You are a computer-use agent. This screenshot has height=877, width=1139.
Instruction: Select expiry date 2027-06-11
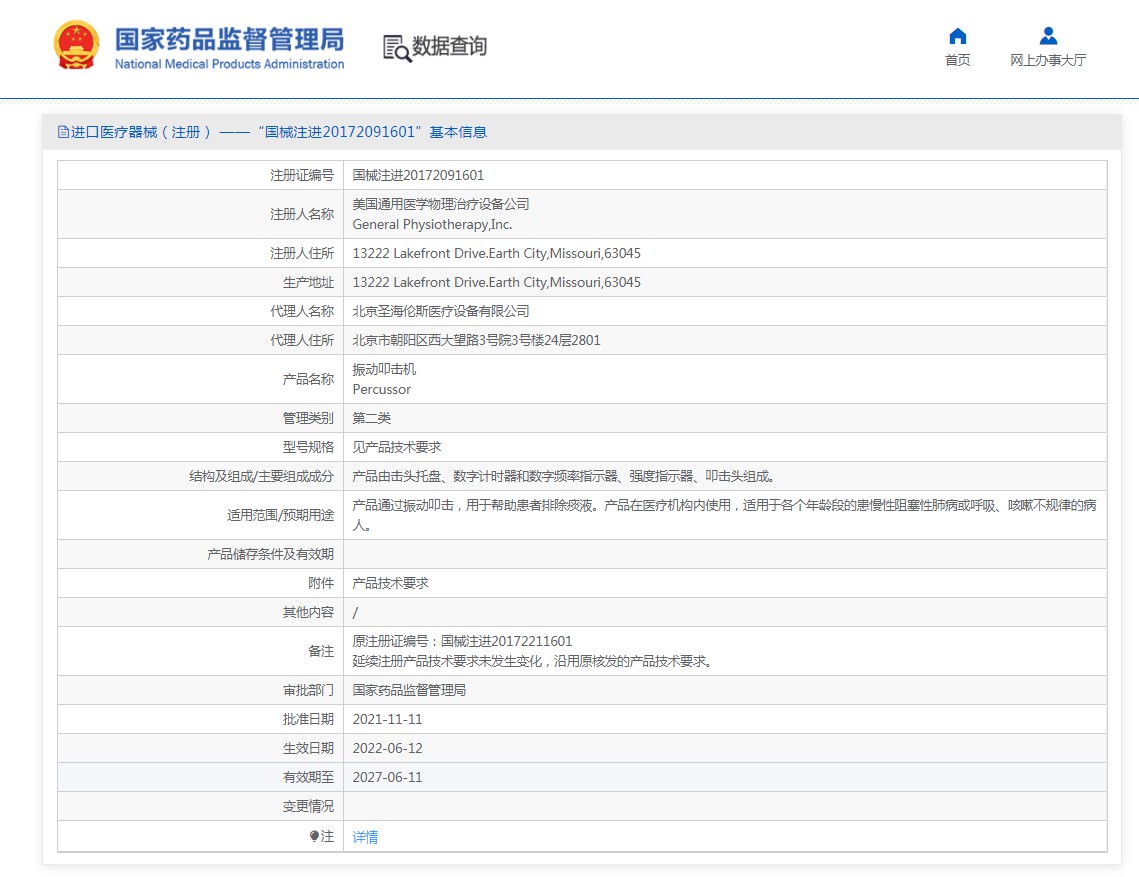point(387,777)
